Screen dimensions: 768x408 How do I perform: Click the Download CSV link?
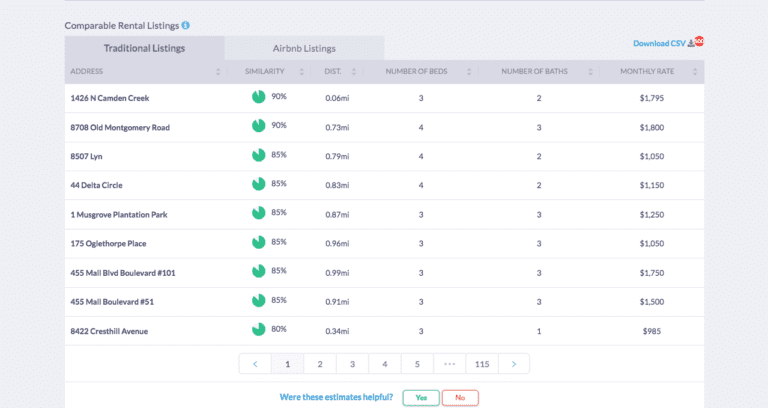(x=658, y=44)
